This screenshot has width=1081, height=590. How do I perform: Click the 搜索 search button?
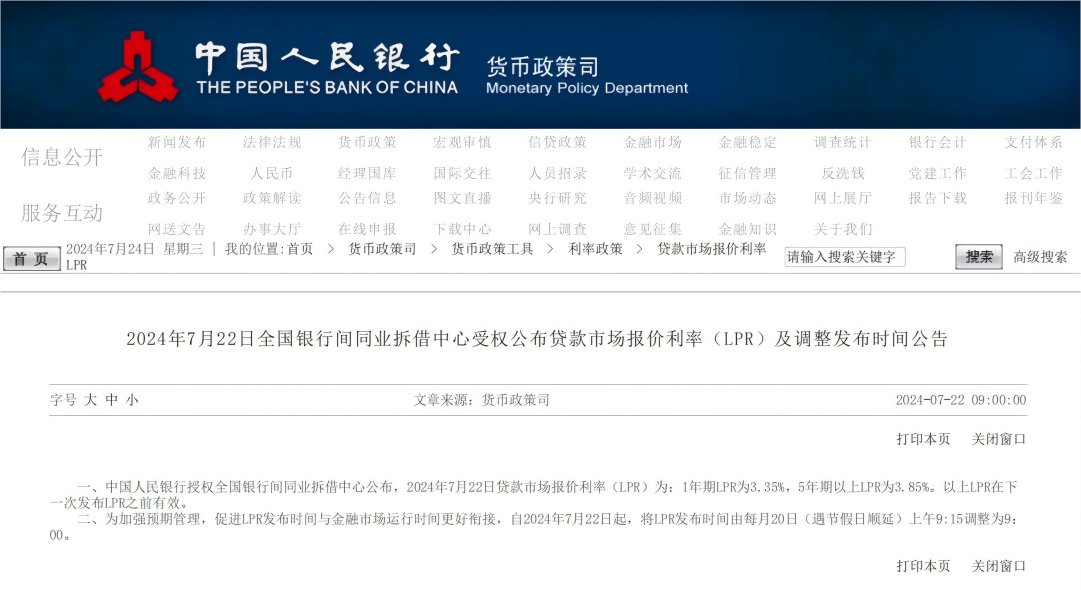(x=978, y=257)
